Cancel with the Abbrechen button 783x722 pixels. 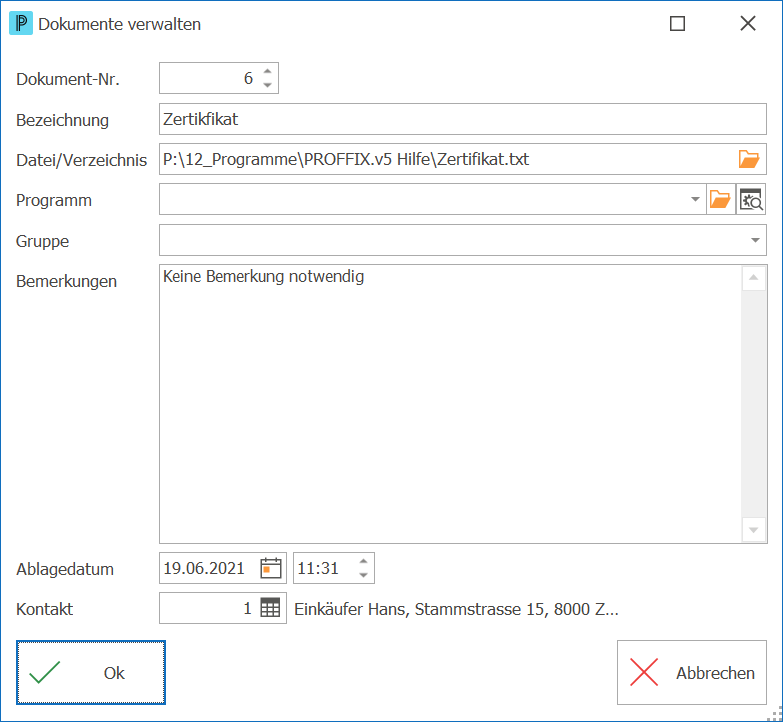pos(692,673)
